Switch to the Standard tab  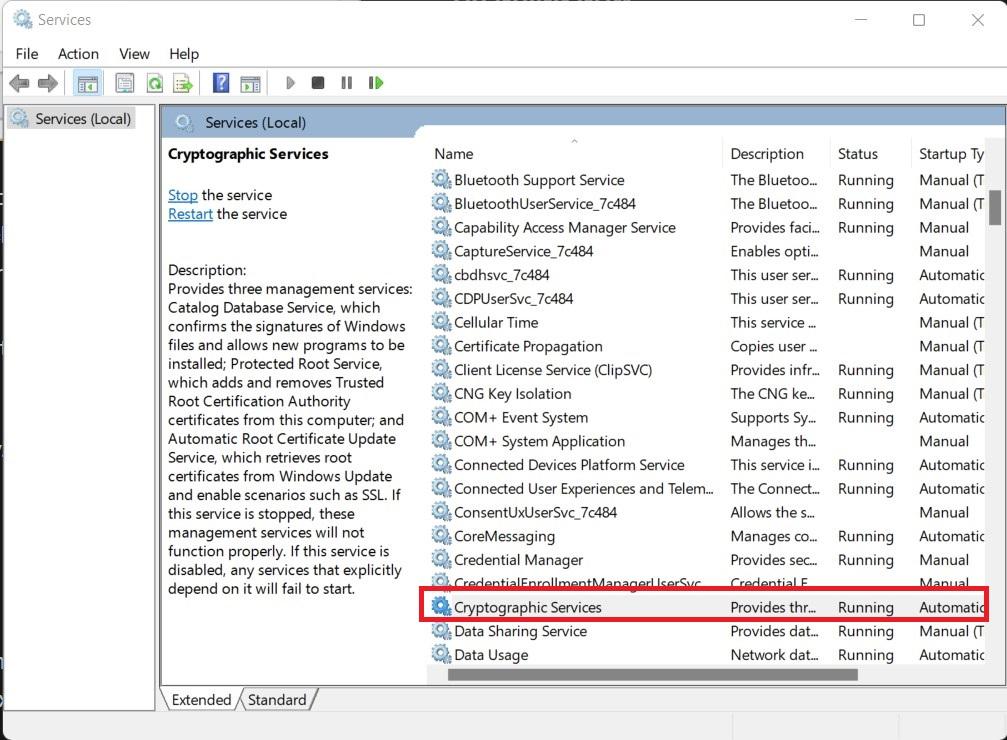[277, 700]
